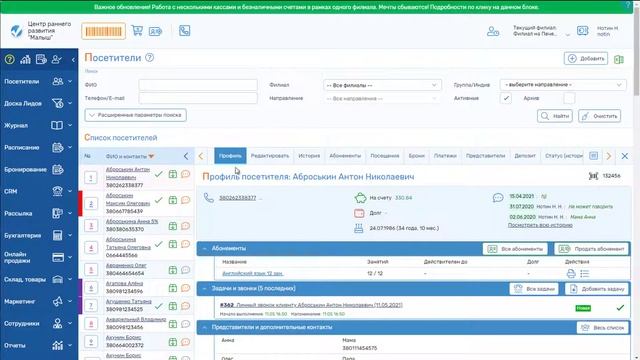Open the Группа/Индив direction dropdown

click(563, 85)
